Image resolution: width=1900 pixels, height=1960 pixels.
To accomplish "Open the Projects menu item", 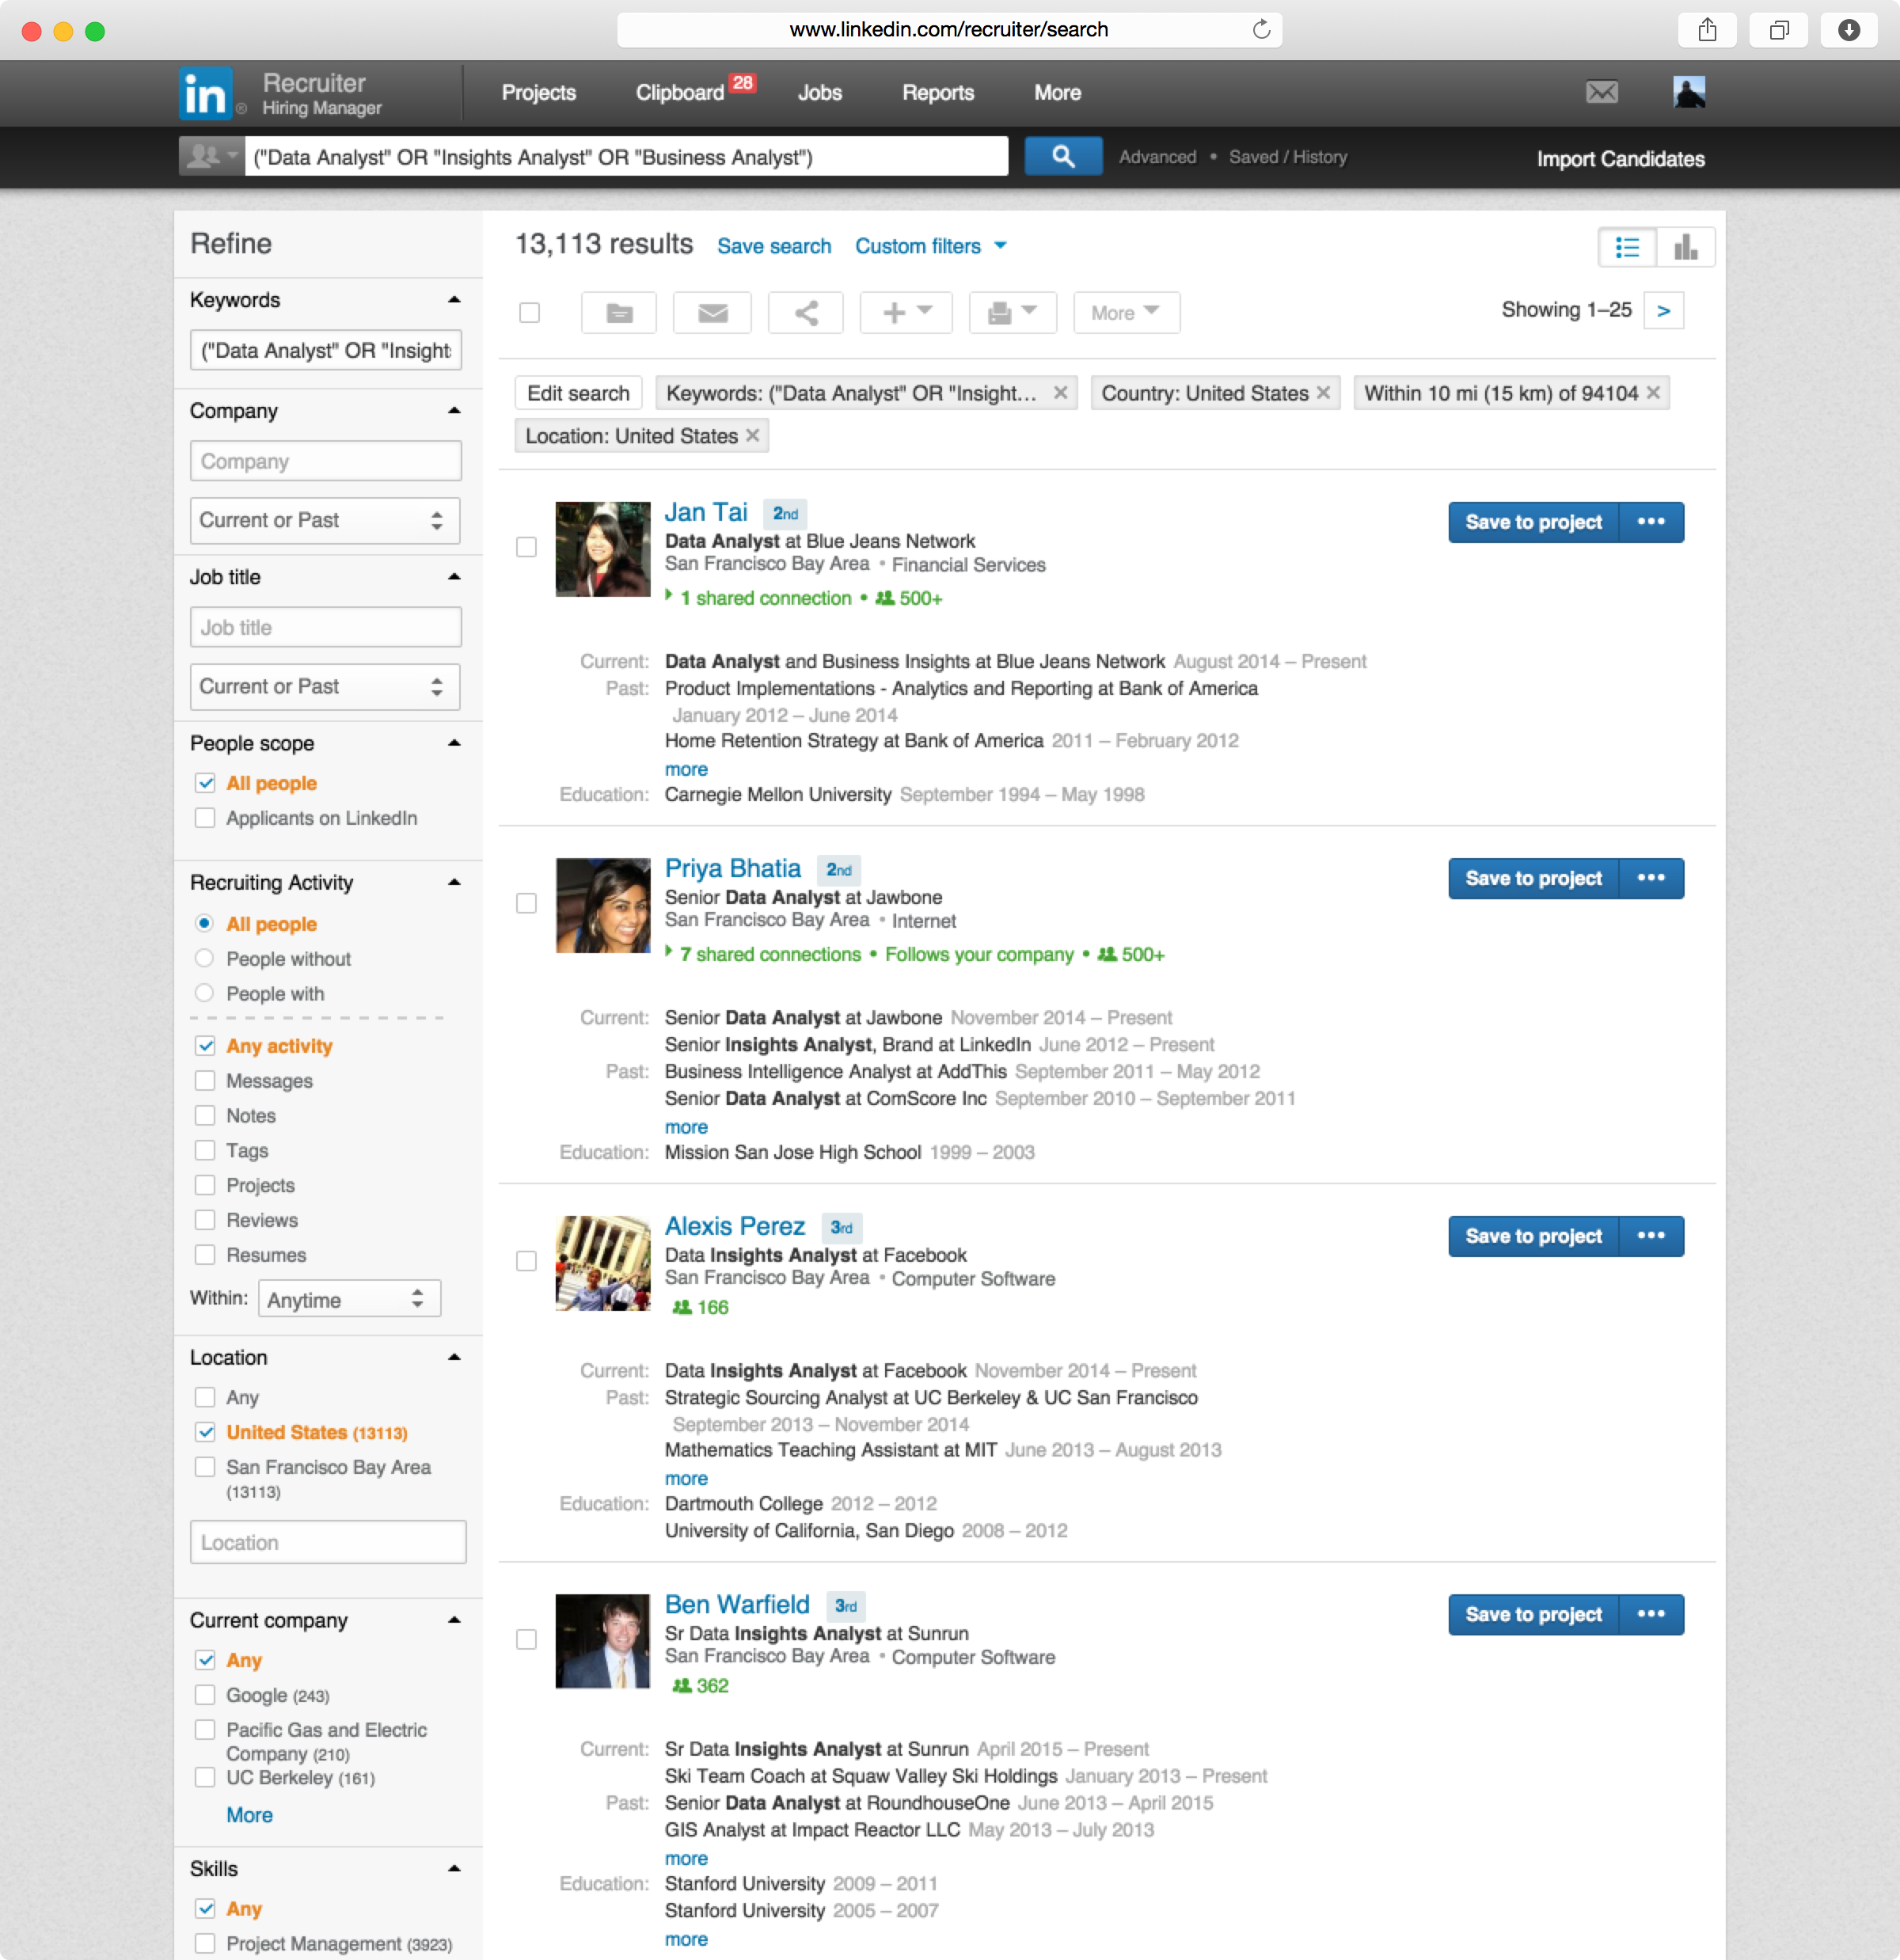I will (x=538, y=93).
